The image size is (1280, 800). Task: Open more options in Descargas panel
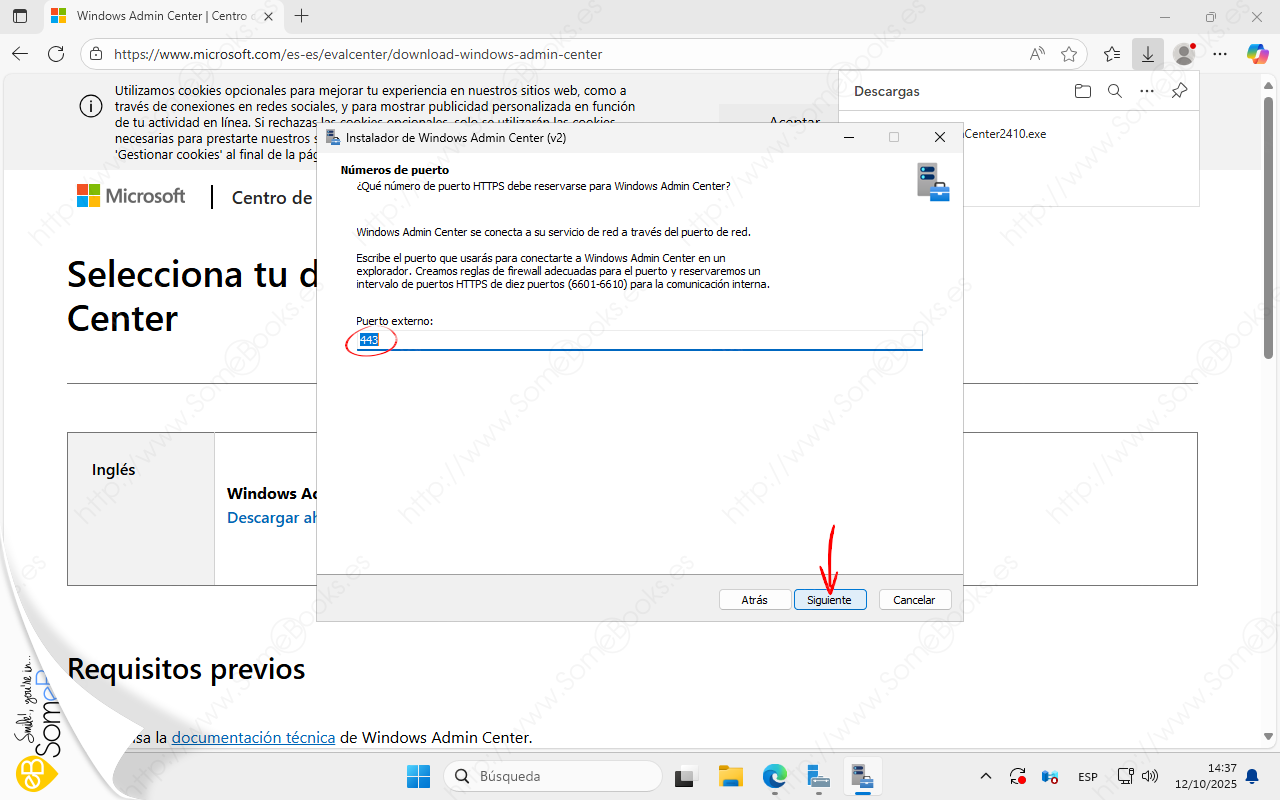click(1147, 91)
